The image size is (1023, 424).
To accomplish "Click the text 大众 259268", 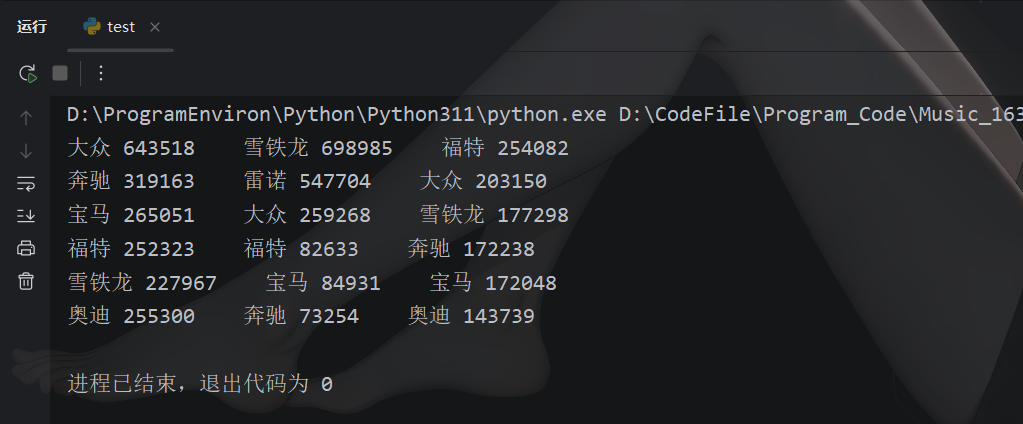I will (307, 215).
